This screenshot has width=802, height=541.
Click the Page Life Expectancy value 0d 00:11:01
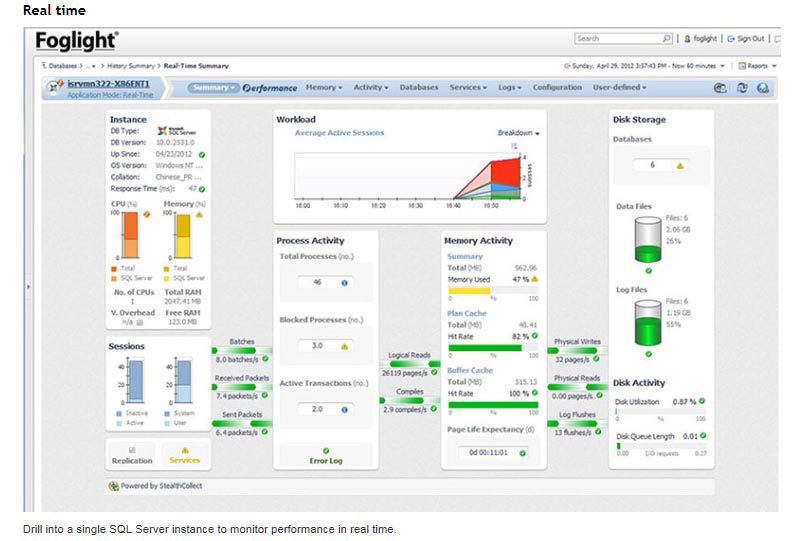pos(488,453)
